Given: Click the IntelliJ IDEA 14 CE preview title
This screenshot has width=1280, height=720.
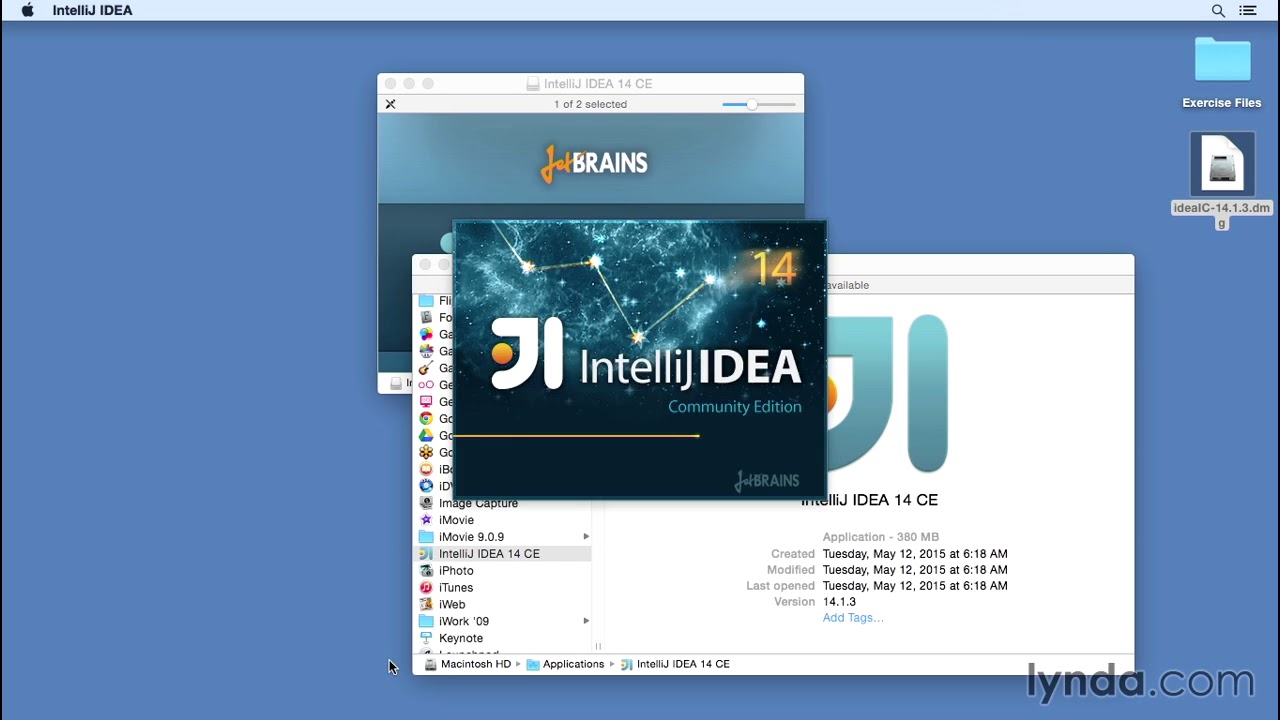Looking at the screenshot, I should click(870, 500).
